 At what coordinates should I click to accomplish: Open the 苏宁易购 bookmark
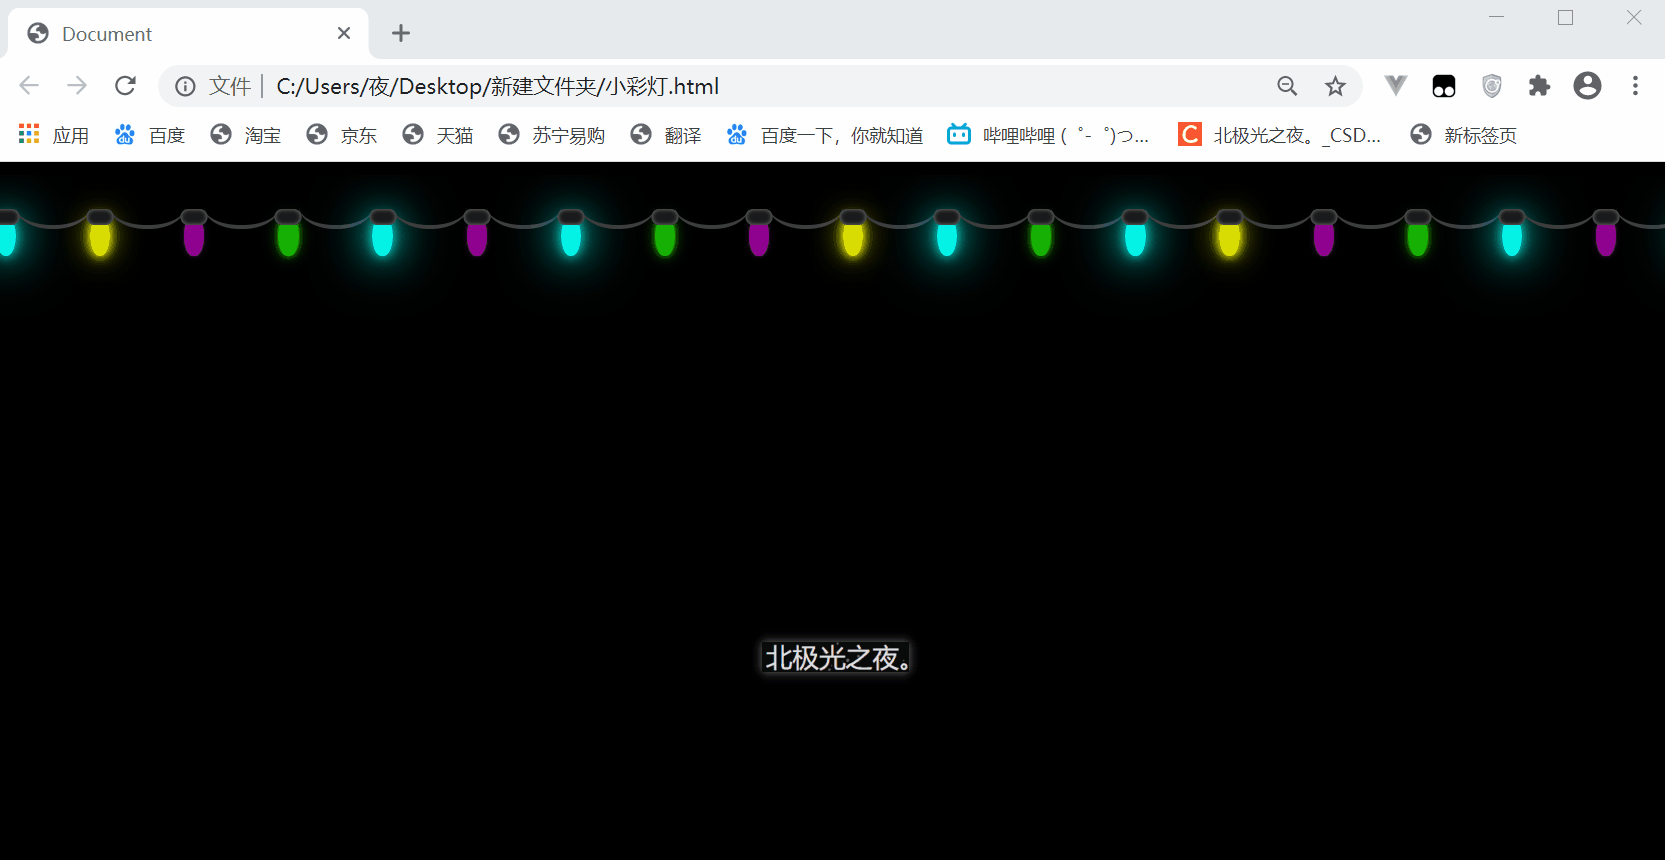(x=552, y=135)
